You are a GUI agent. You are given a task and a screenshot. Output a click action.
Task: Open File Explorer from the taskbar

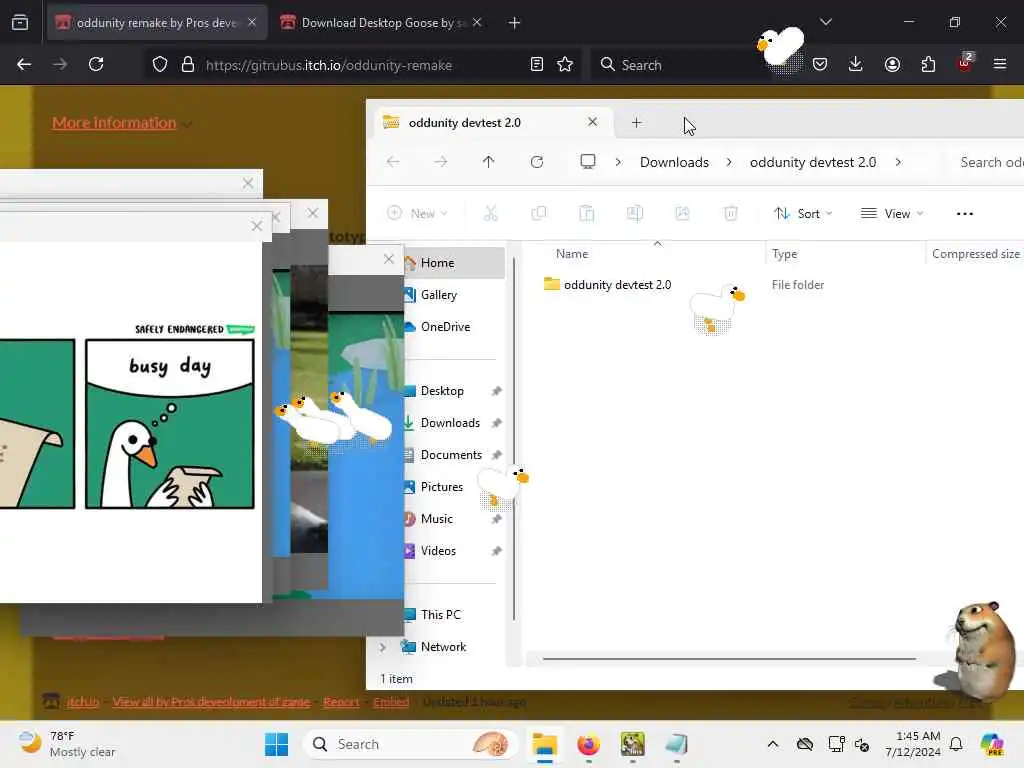click(544, 744)
